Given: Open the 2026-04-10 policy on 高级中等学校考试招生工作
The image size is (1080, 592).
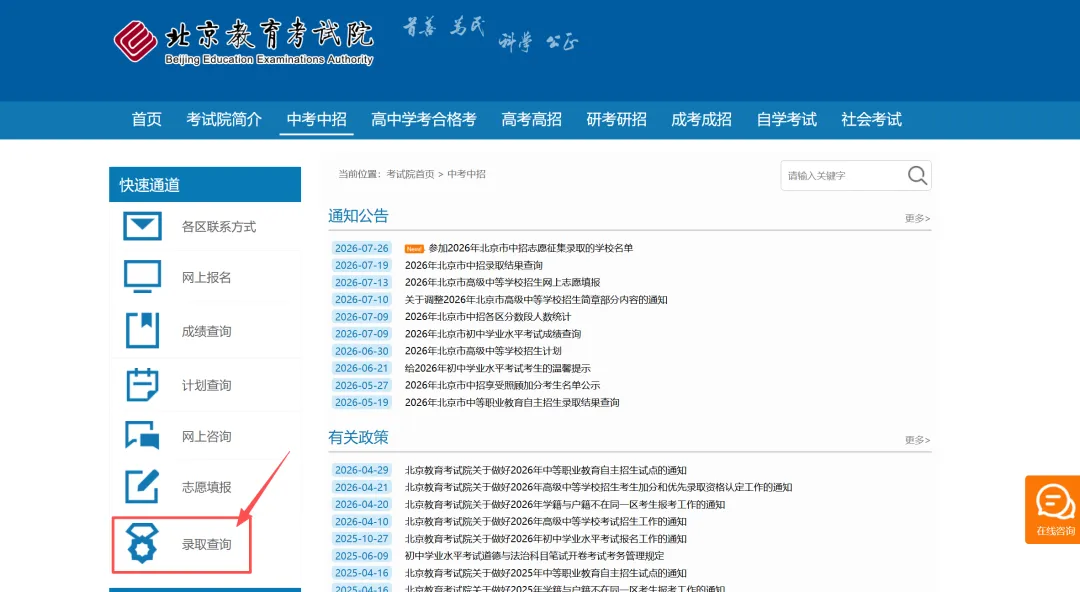Looking at the screenshot, I should (x=546, y=522).
